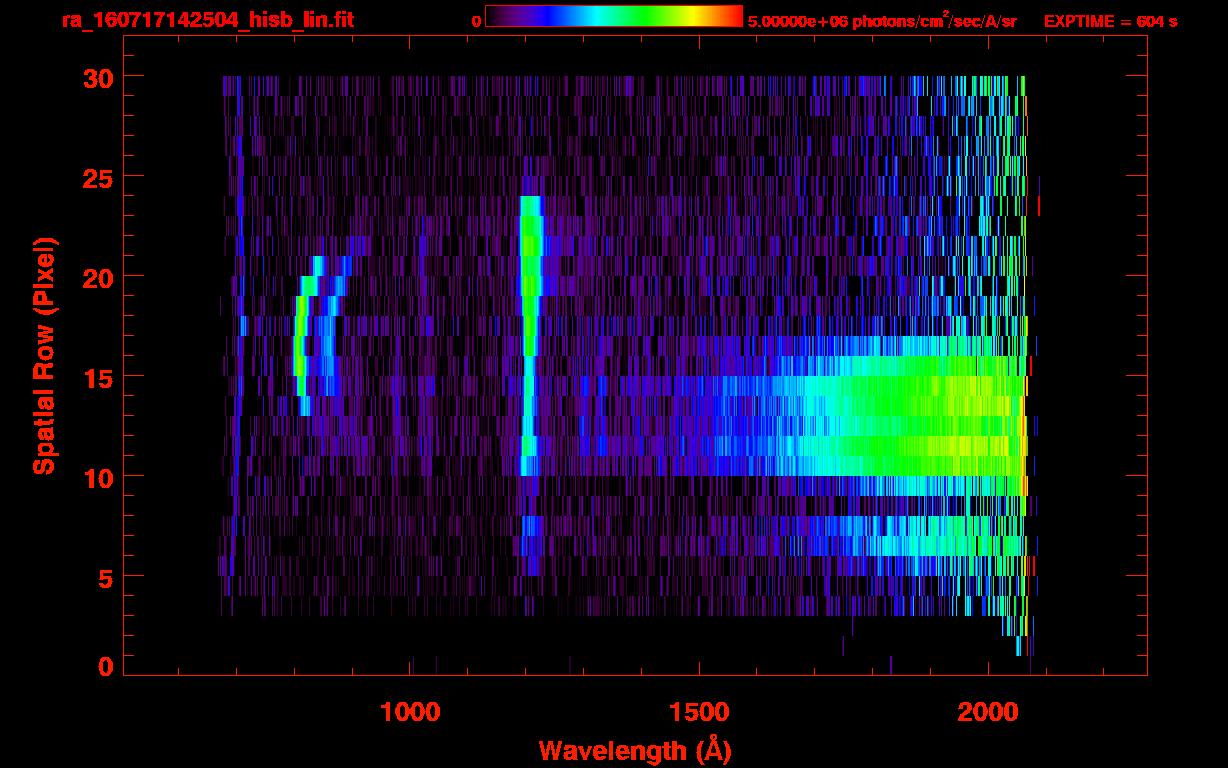Click the Spatial Row (Pixel) axis title
Screen dimensions: 1228x768
[44, 355]
